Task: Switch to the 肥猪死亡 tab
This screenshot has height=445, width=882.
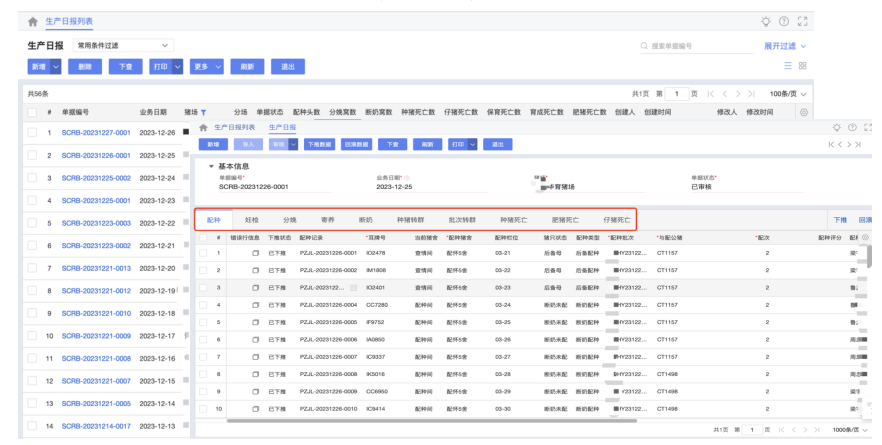Action: tap(565, 220)
